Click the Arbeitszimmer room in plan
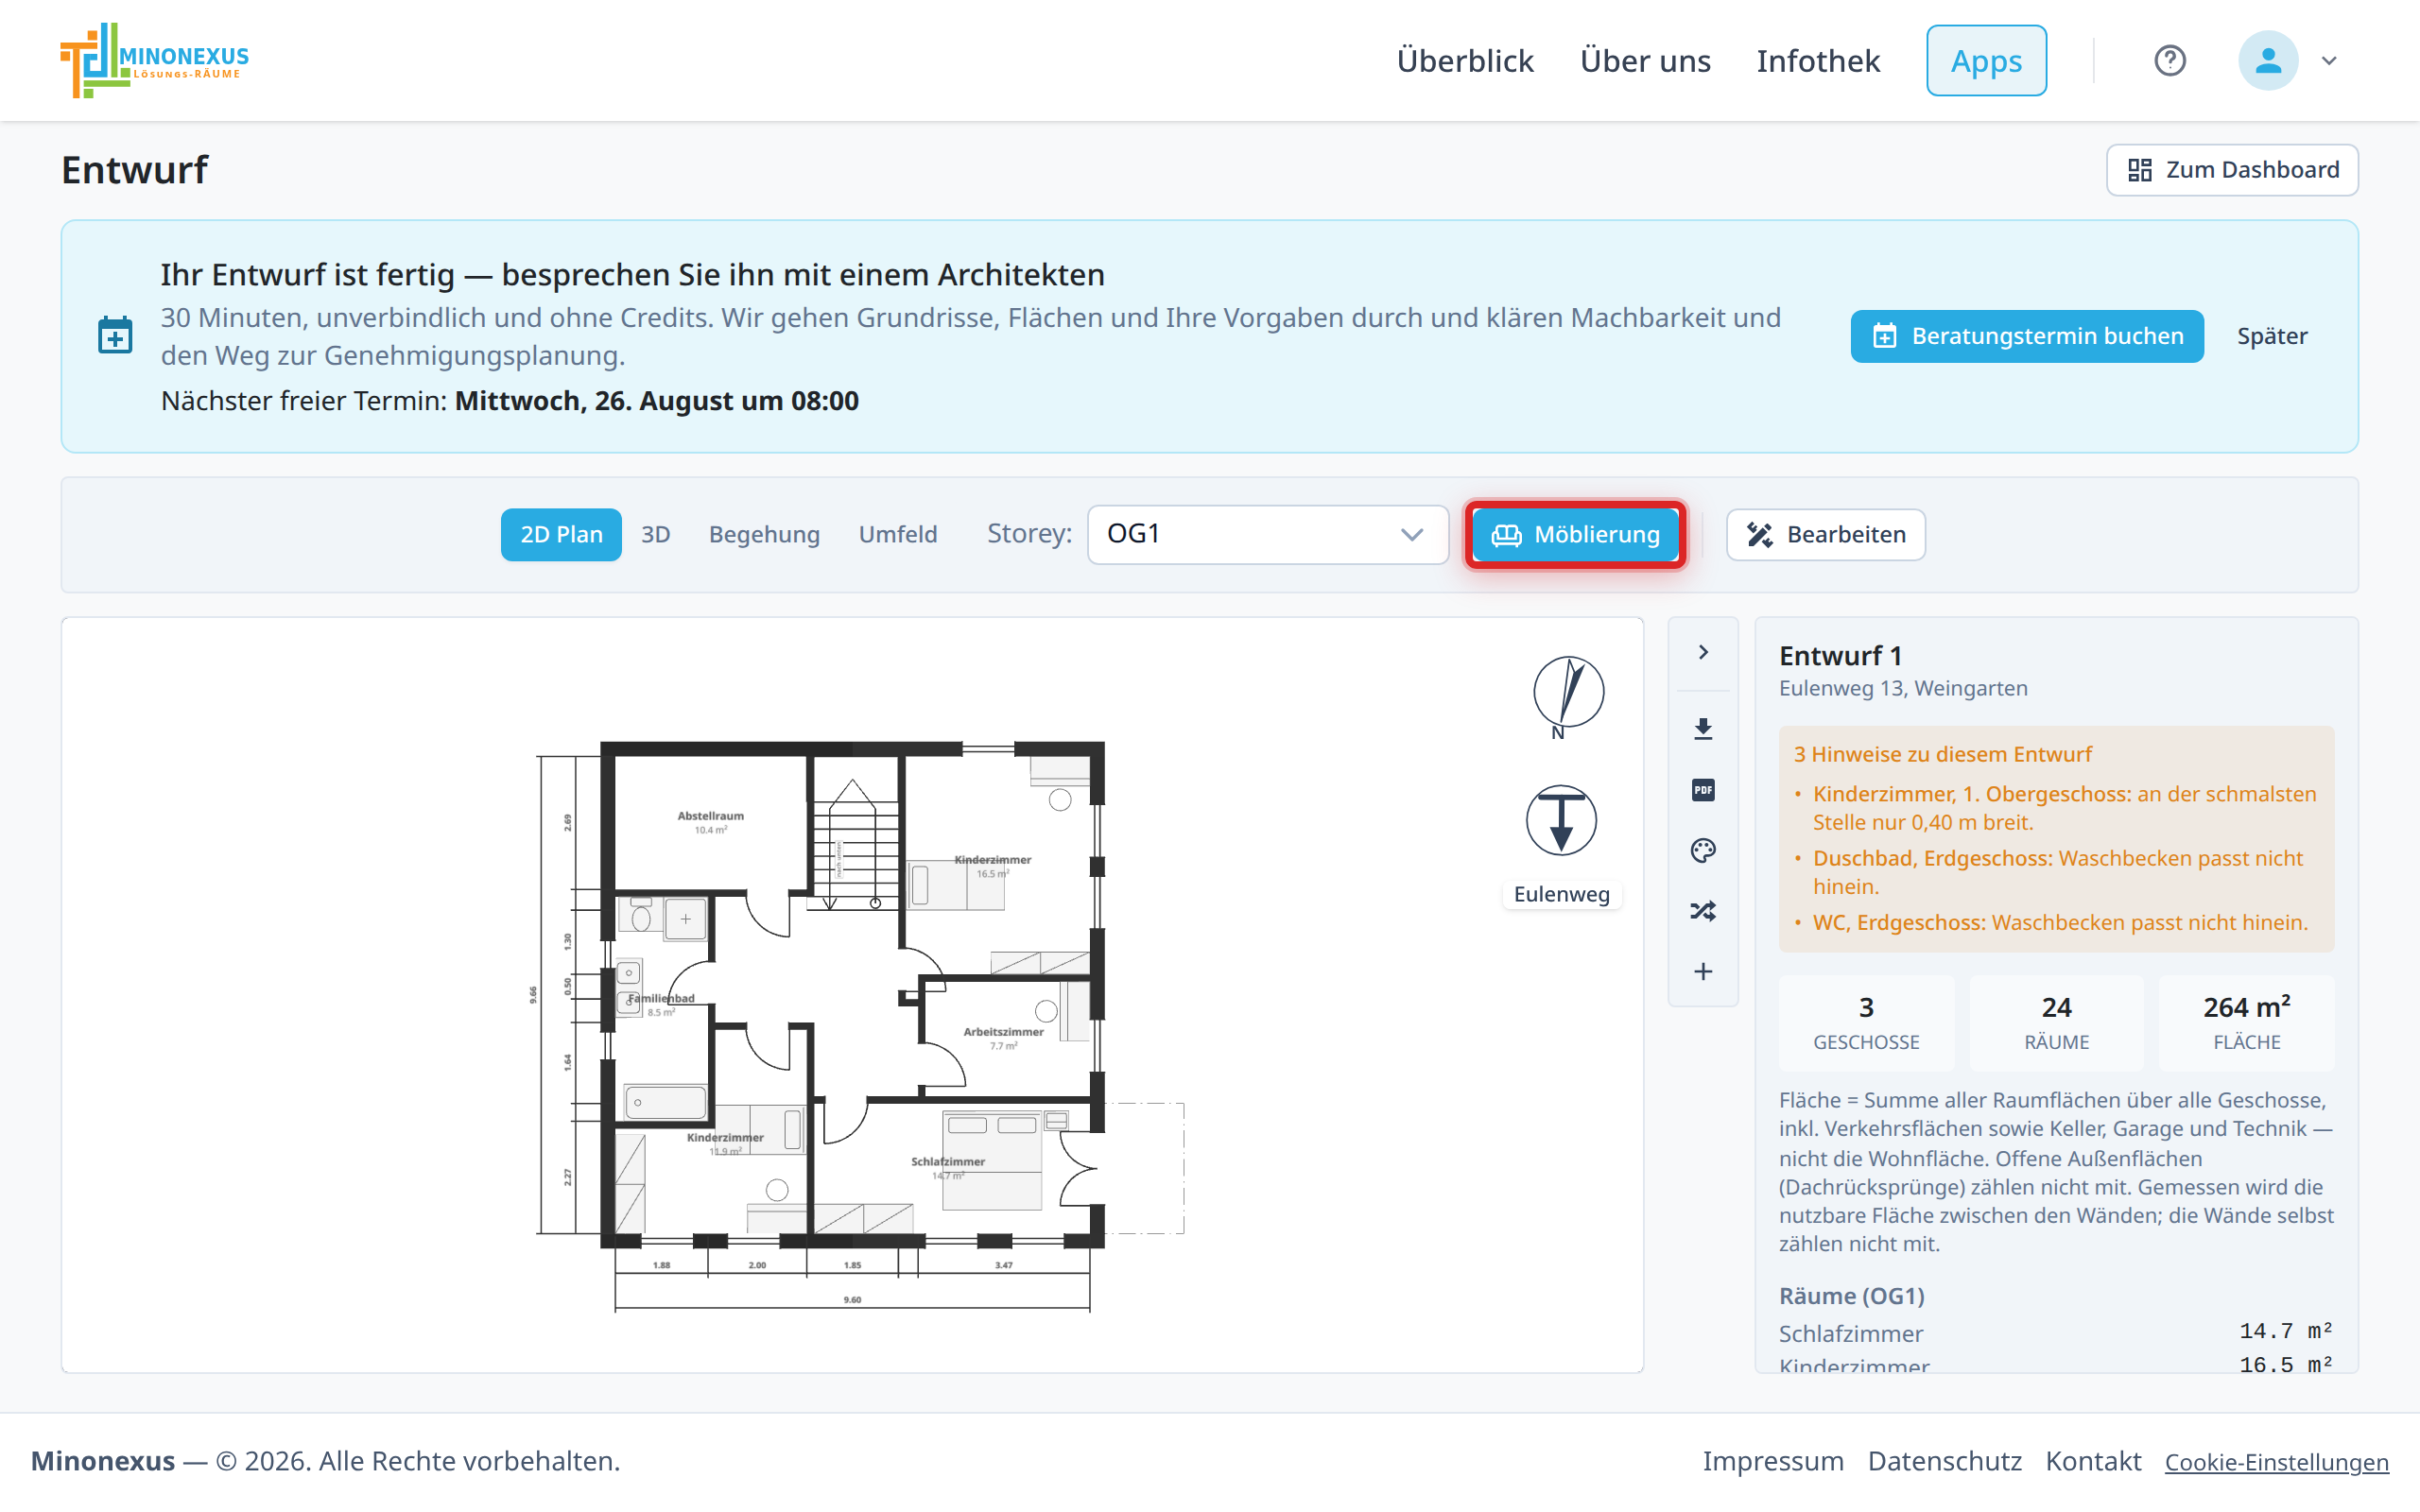The height and width of the screenshot is (1512, 2420). coord(1003,1037)
